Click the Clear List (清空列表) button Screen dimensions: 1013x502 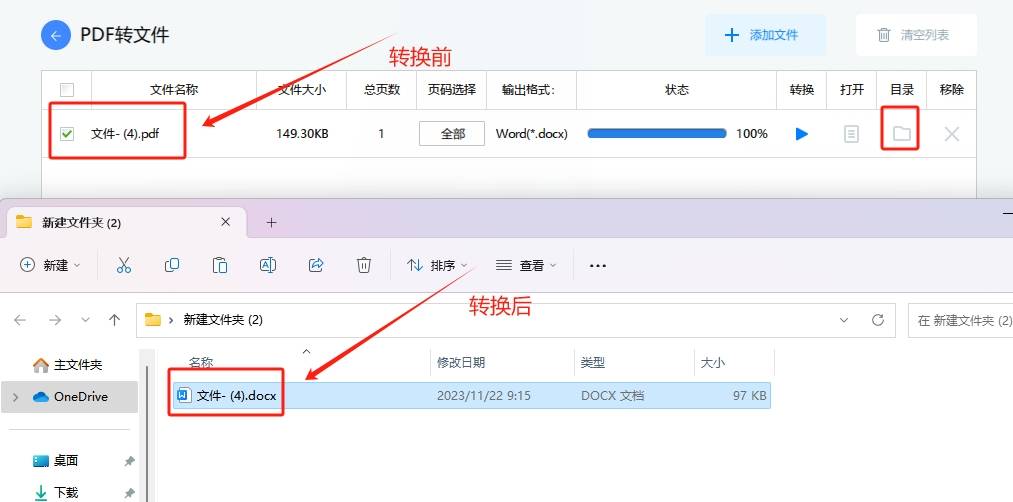click(916, 35)
